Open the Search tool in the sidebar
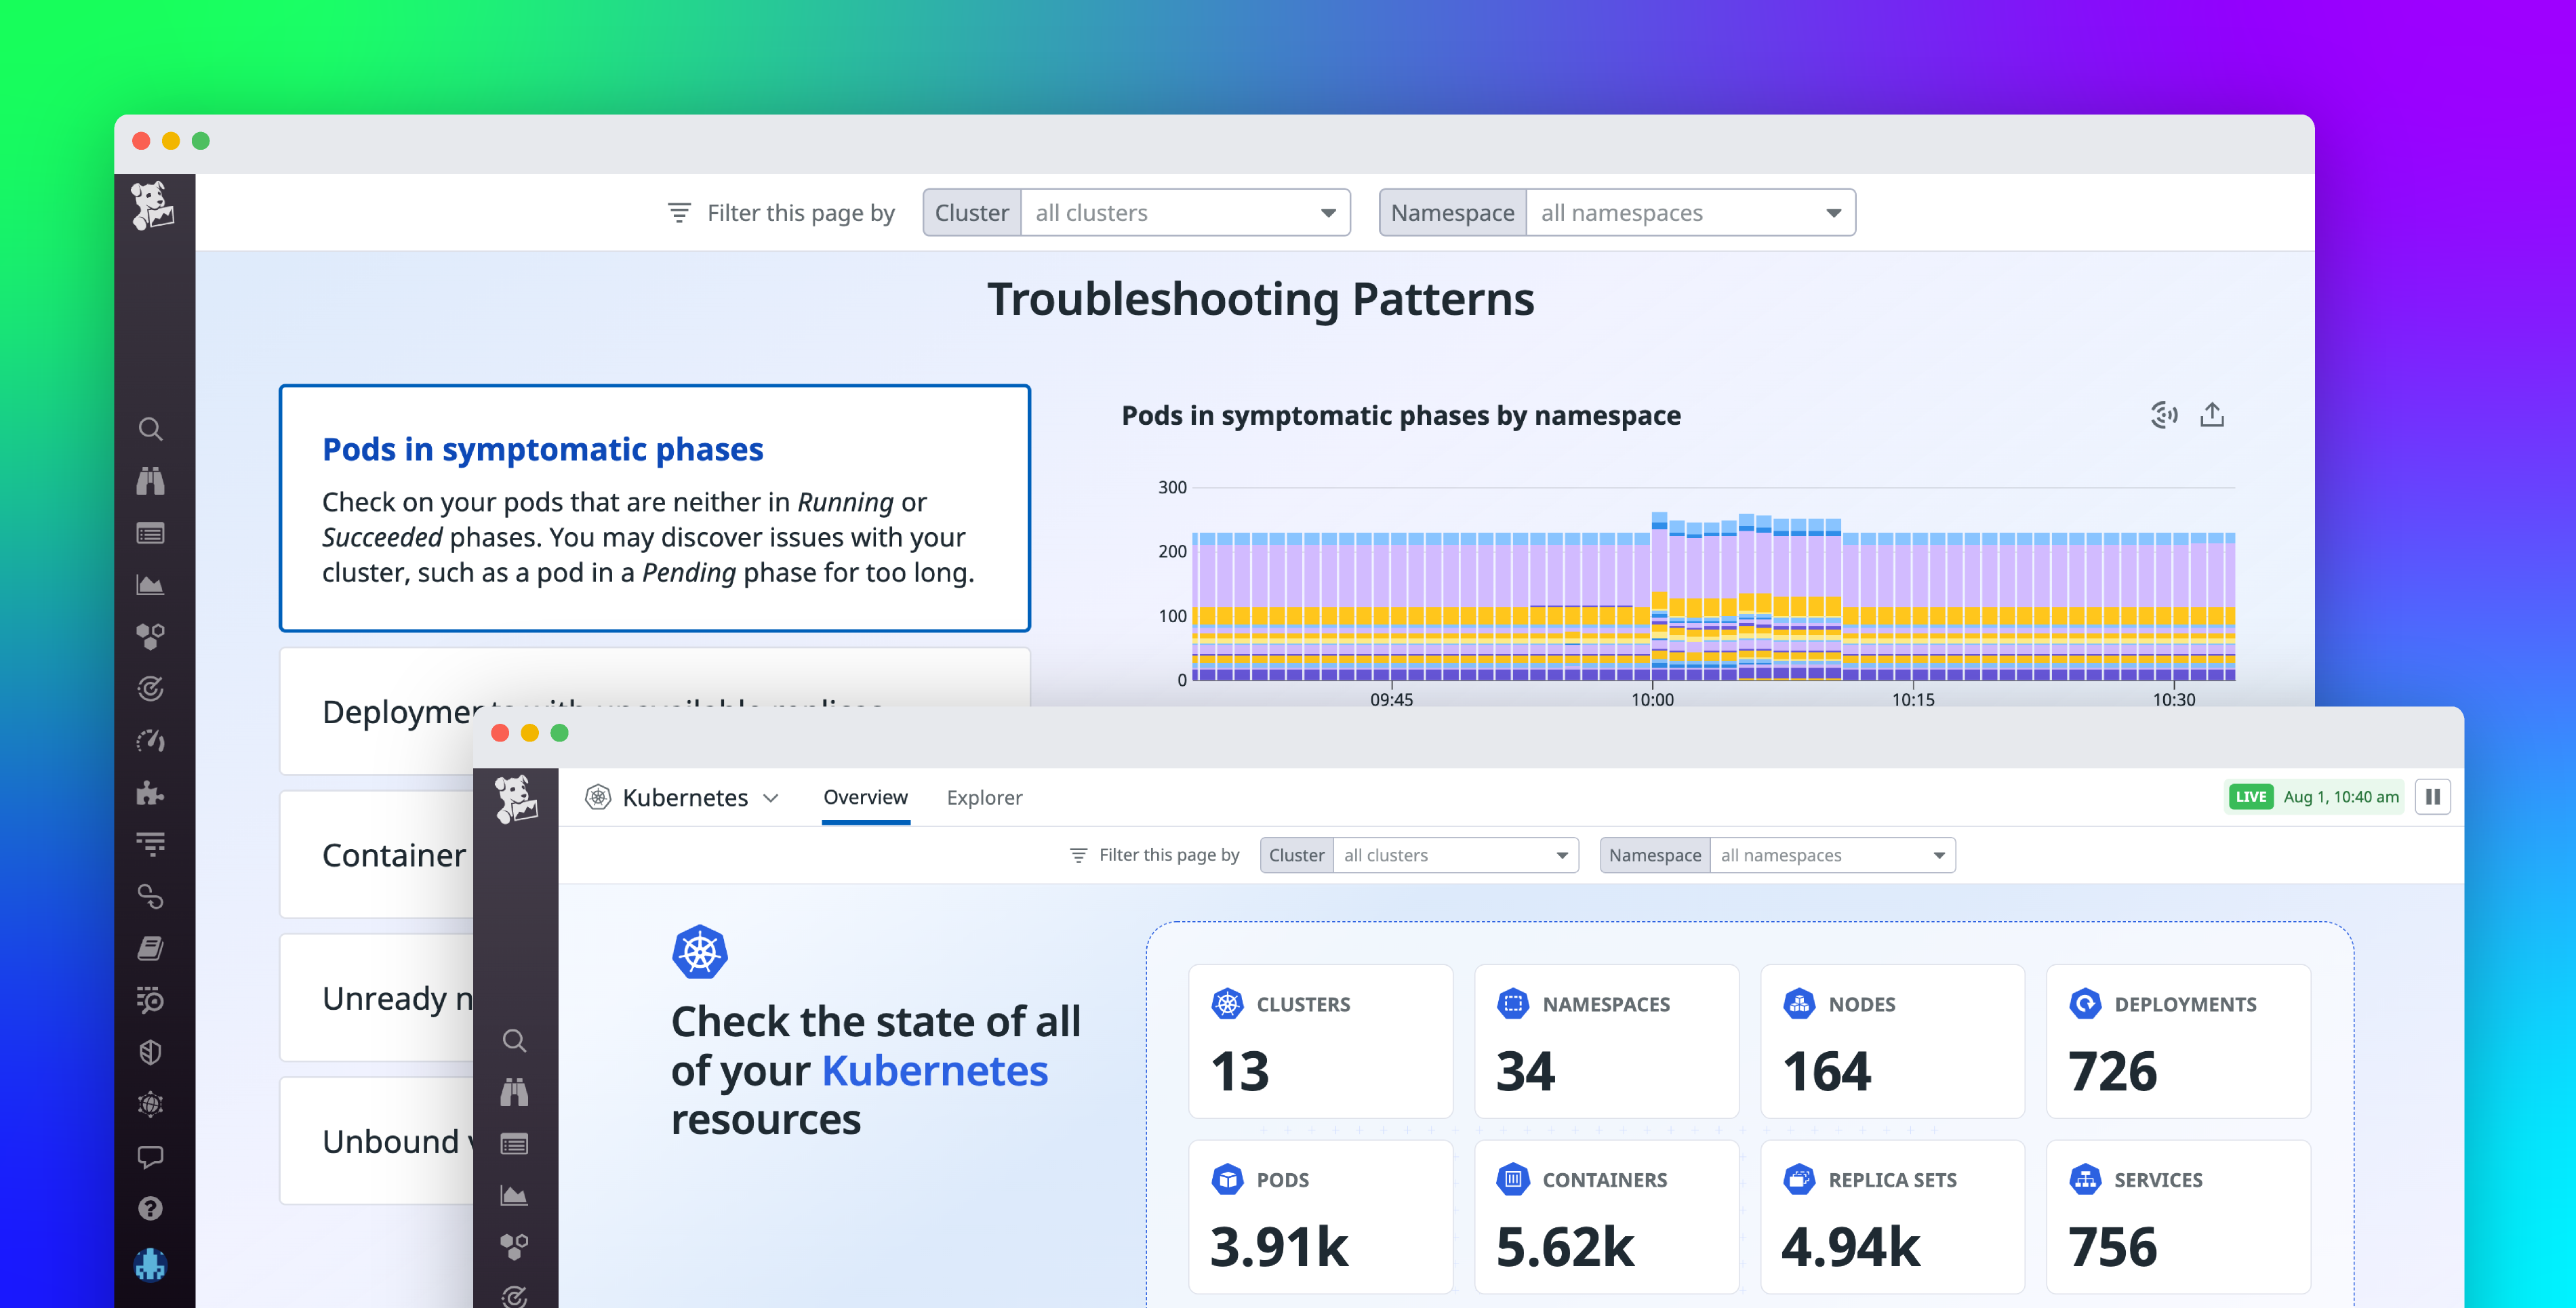Screen dimensions: 2576x1308 pos(152,429)
